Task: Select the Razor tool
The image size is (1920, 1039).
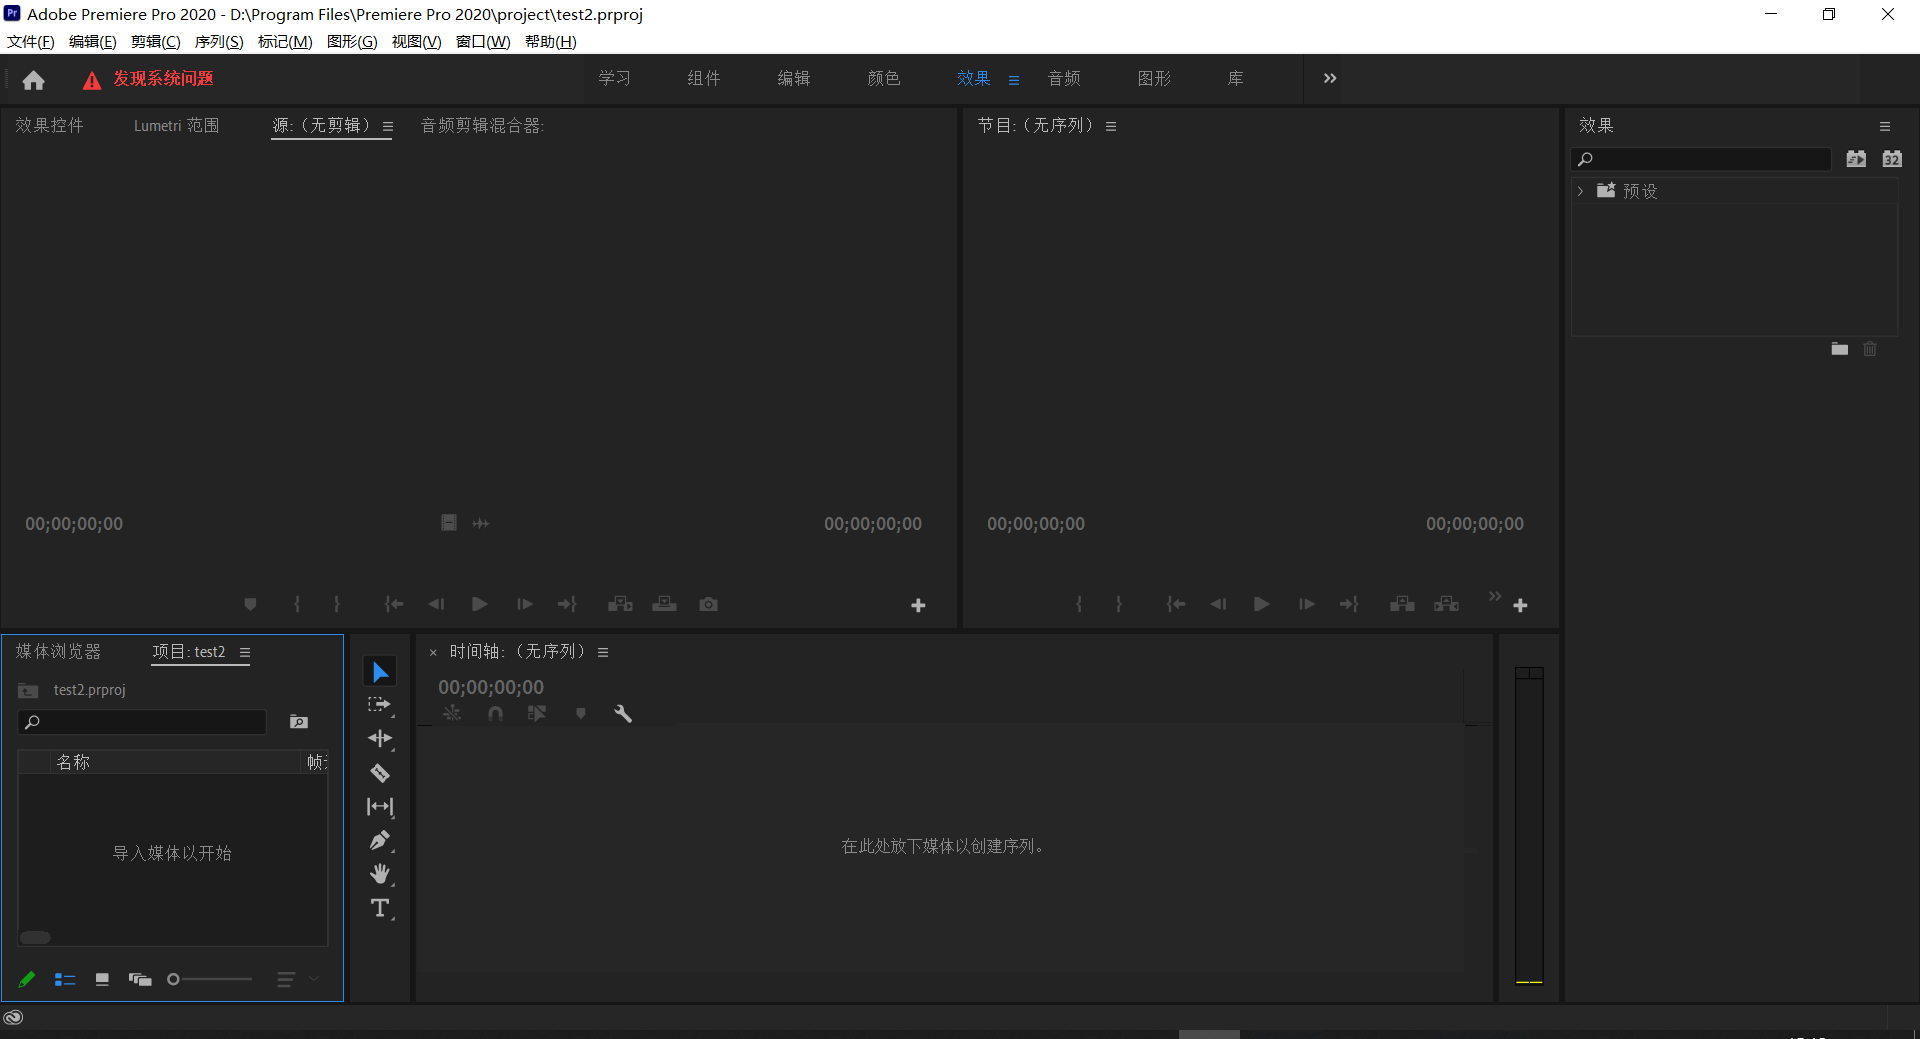Action: [x=380, y=773]
